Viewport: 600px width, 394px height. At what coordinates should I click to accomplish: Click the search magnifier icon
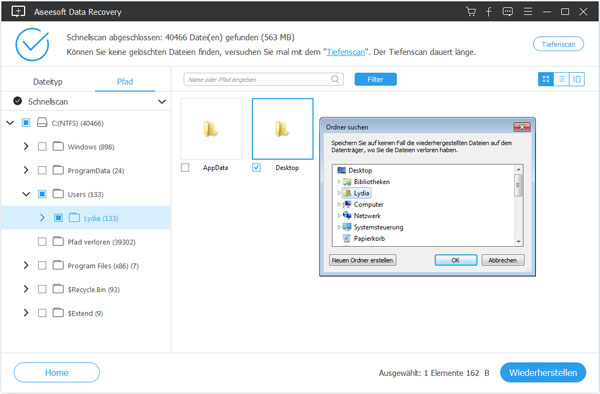335,79
